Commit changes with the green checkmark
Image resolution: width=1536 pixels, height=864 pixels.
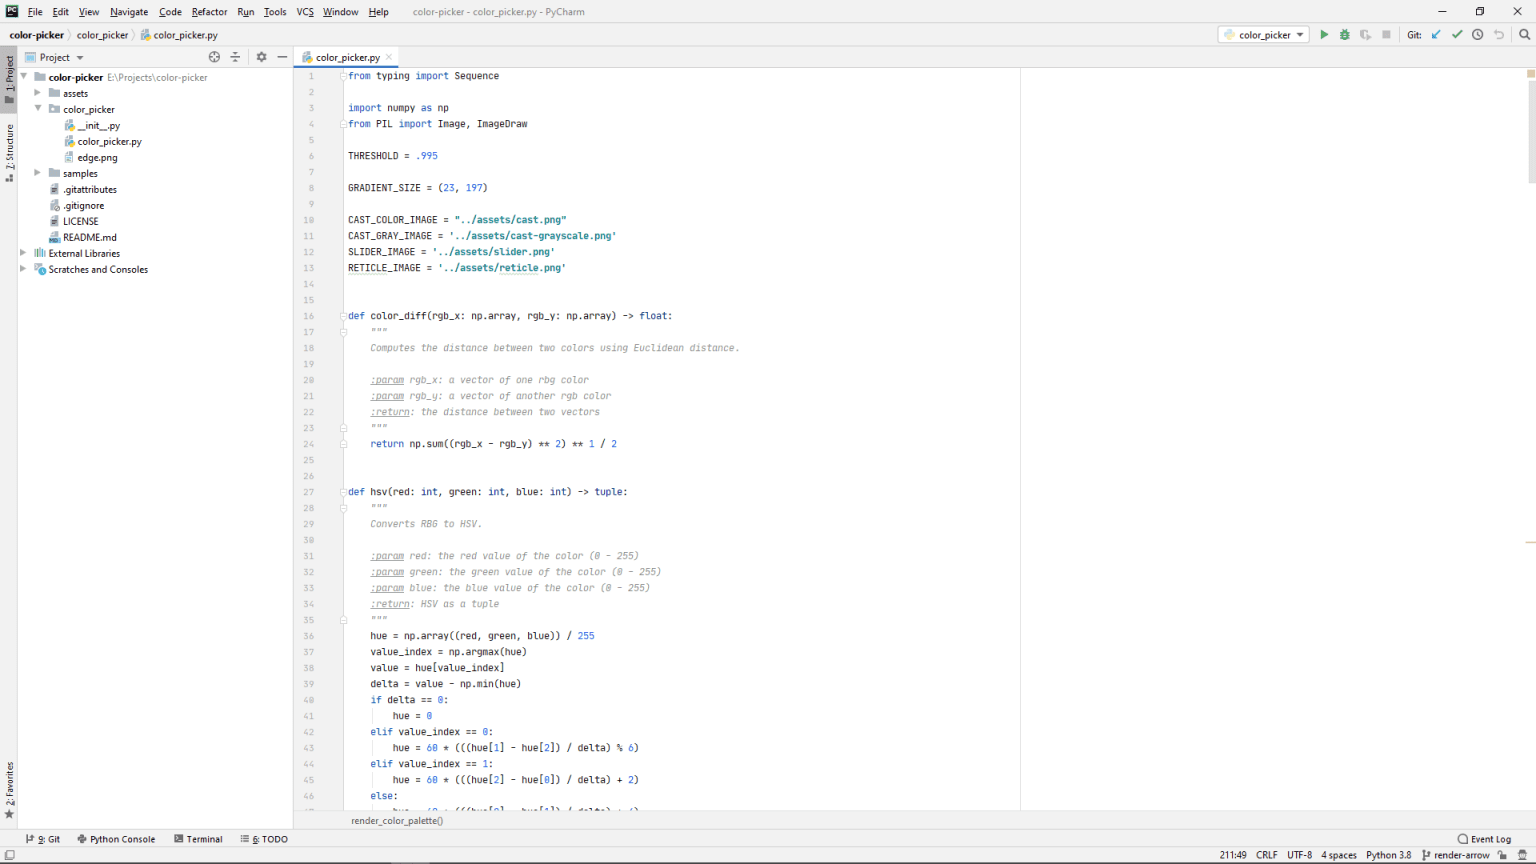pyautogui.click(x=1457, y=35)
